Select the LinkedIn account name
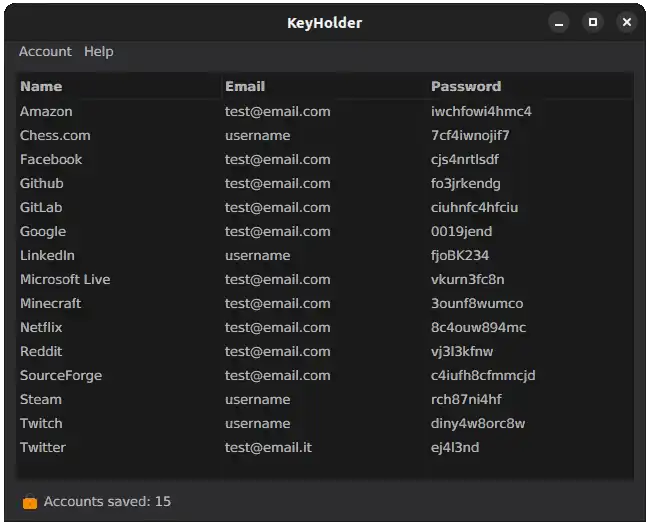Image resolution: width=648 pixels, height=526 pixels. 48,255
